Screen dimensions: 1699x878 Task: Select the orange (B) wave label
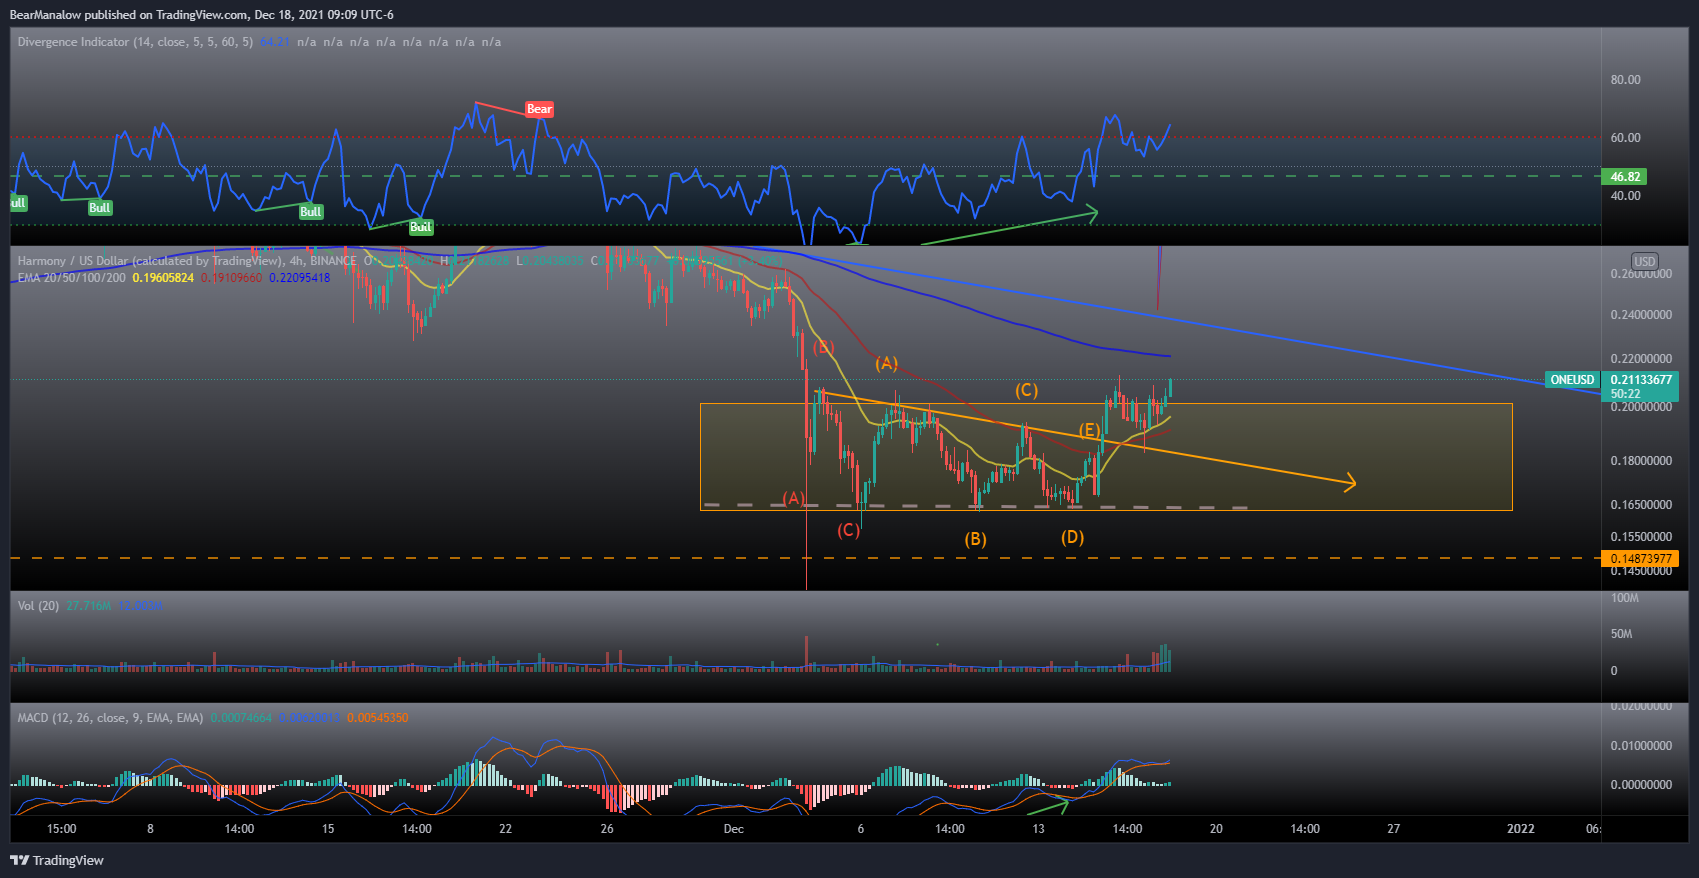[x=975, y=539]
